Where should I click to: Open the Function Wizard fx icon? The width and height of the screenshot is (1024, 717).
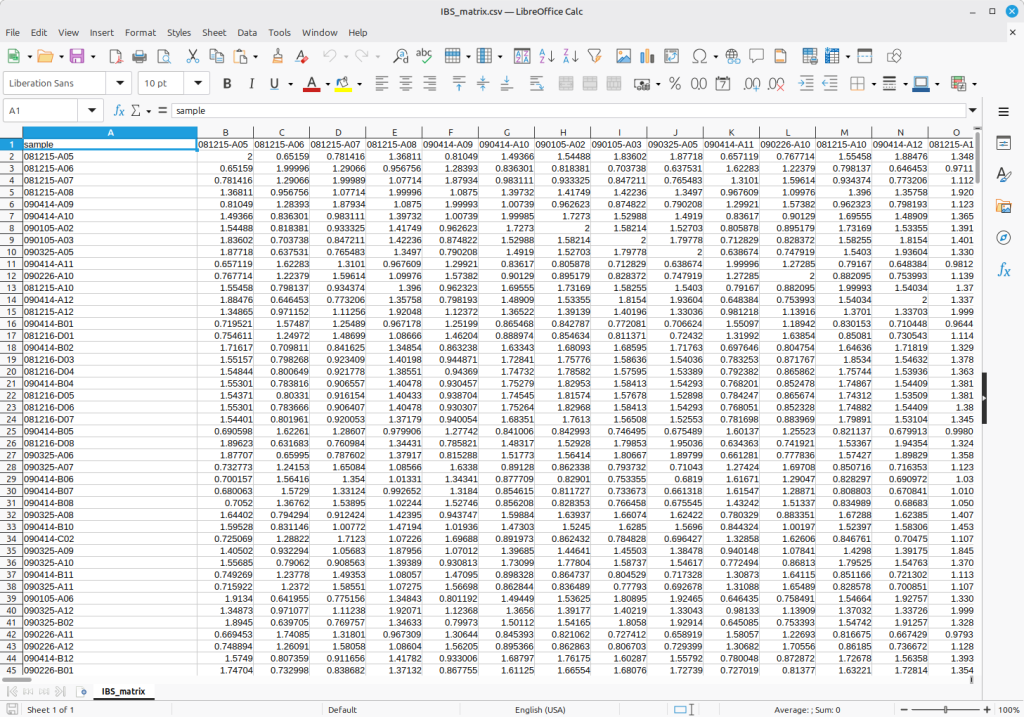tap(119, 111)
